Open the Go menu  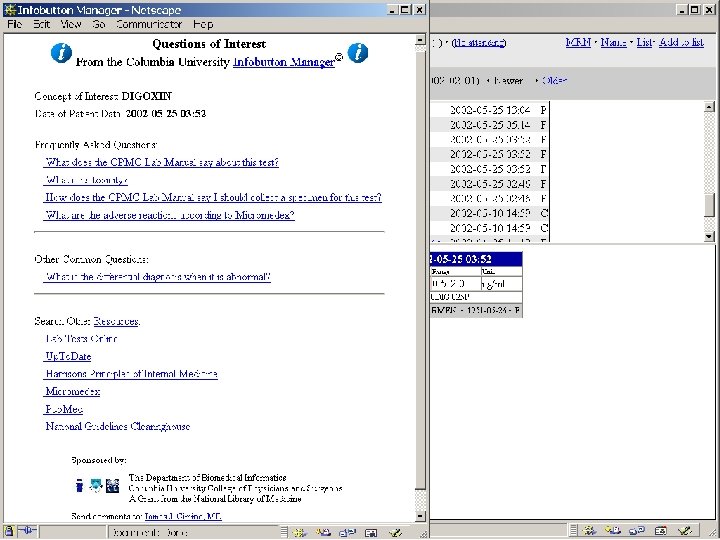(99, 24)
